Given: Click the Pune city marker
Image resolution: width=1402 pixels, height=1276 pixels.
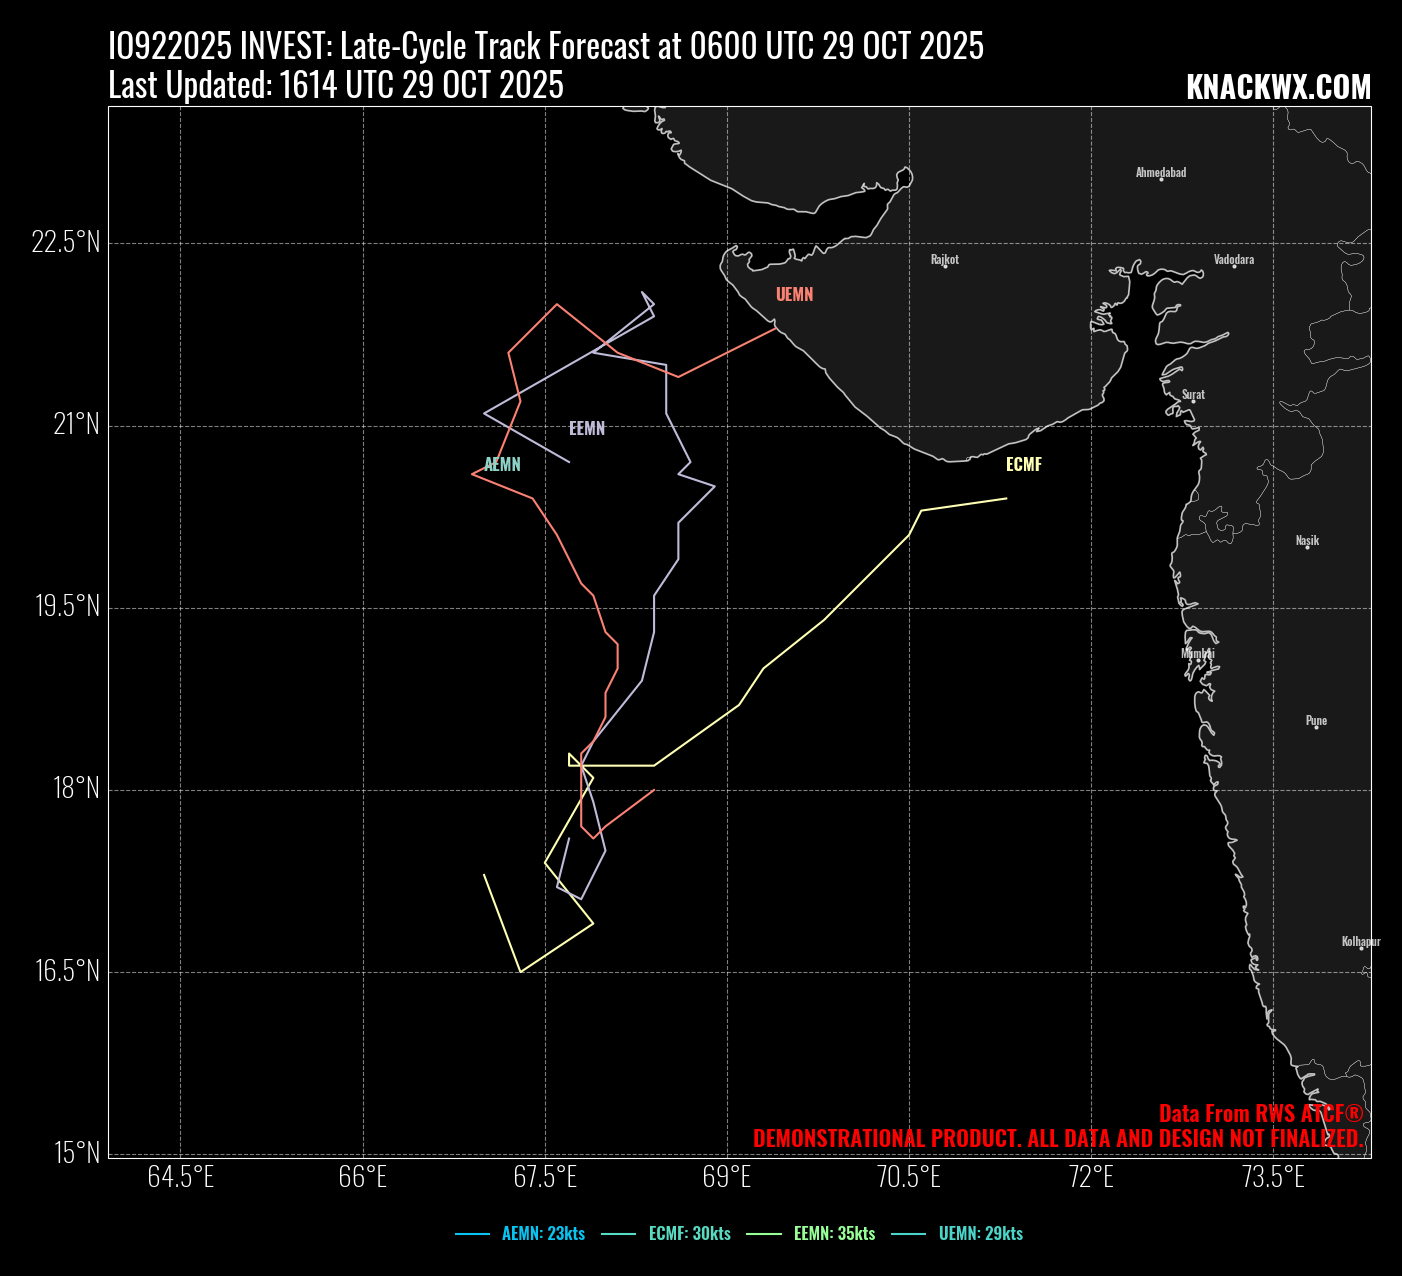Looking at the screenshot, I should (1316, 726).
